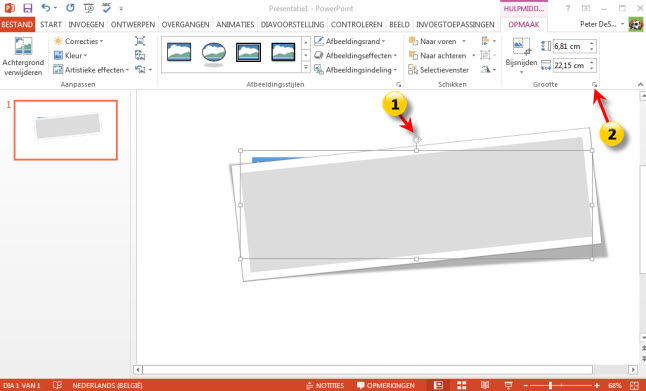This screenshot has width=646, height=391.
Task: Toggle the Opmerkingen pane
Action: [x=385, y=385]
